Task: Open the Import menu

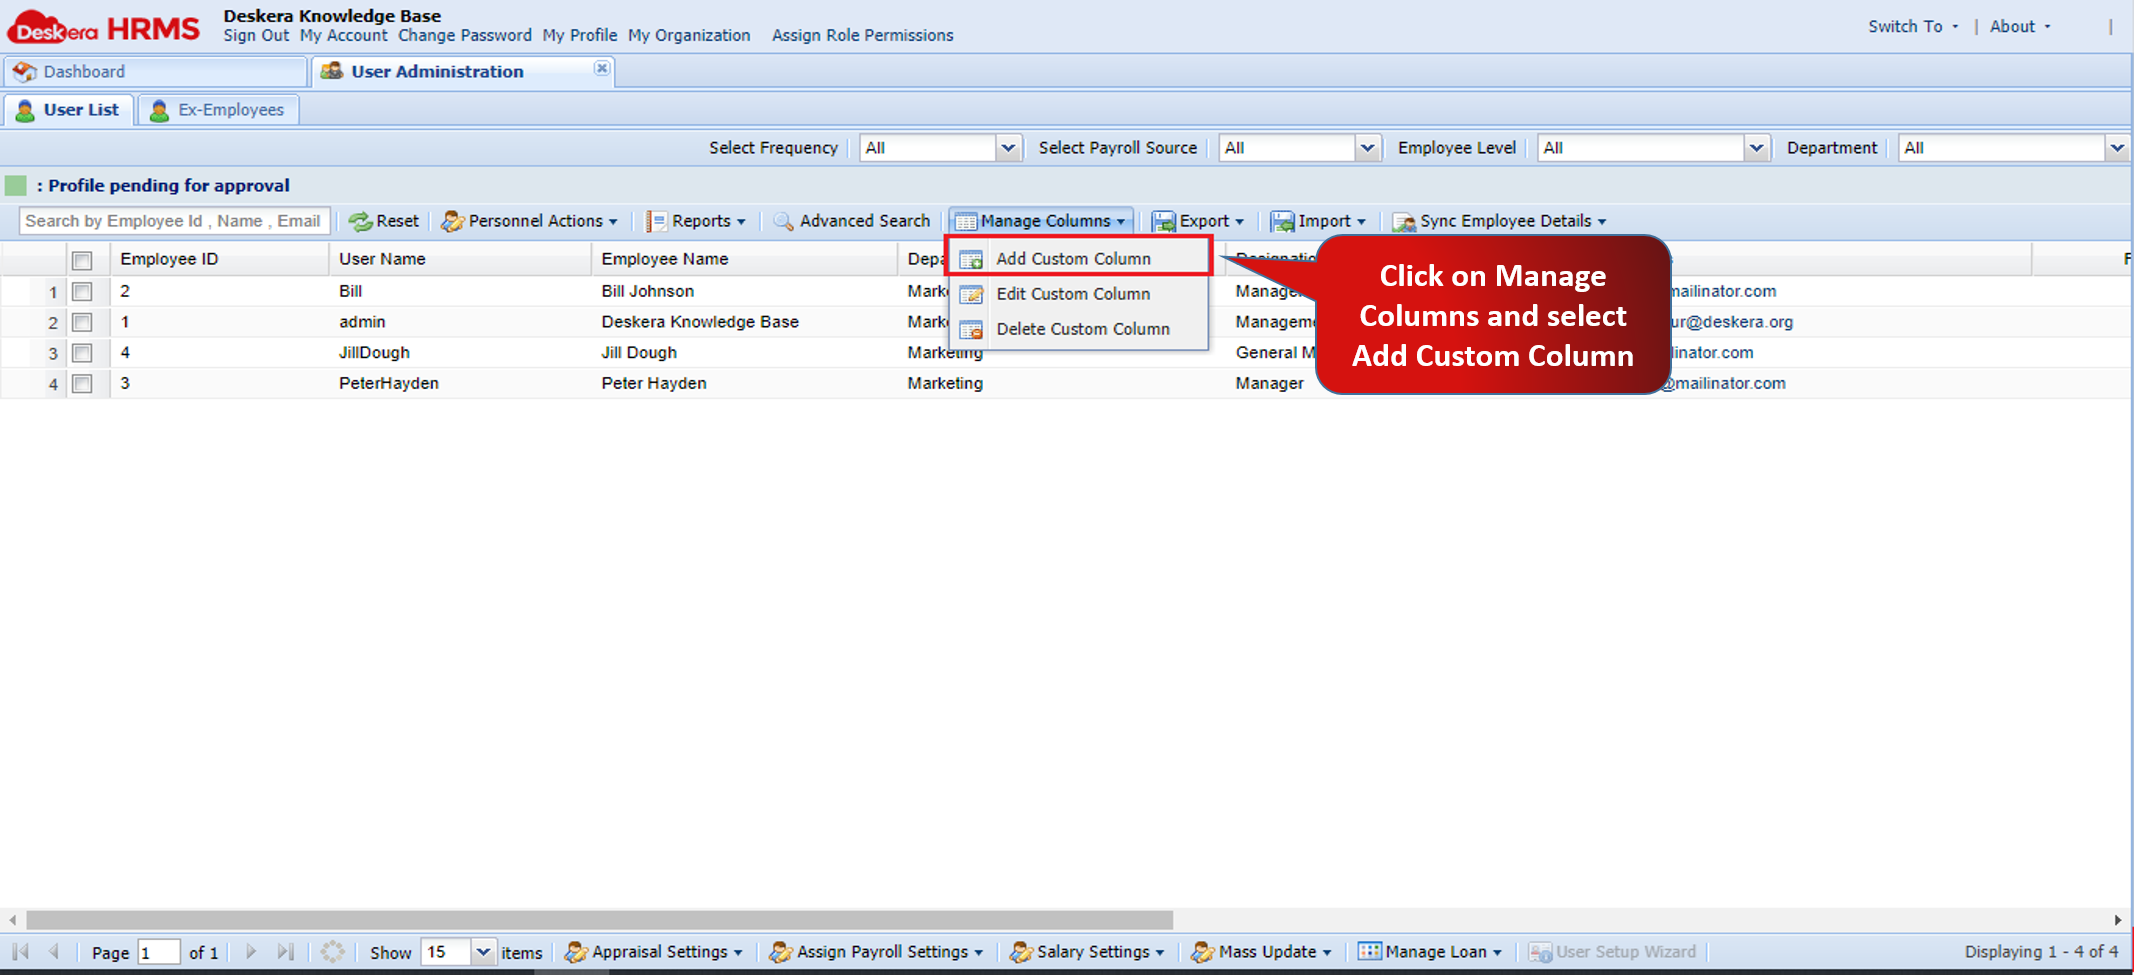Action: tap(1318, 221)
